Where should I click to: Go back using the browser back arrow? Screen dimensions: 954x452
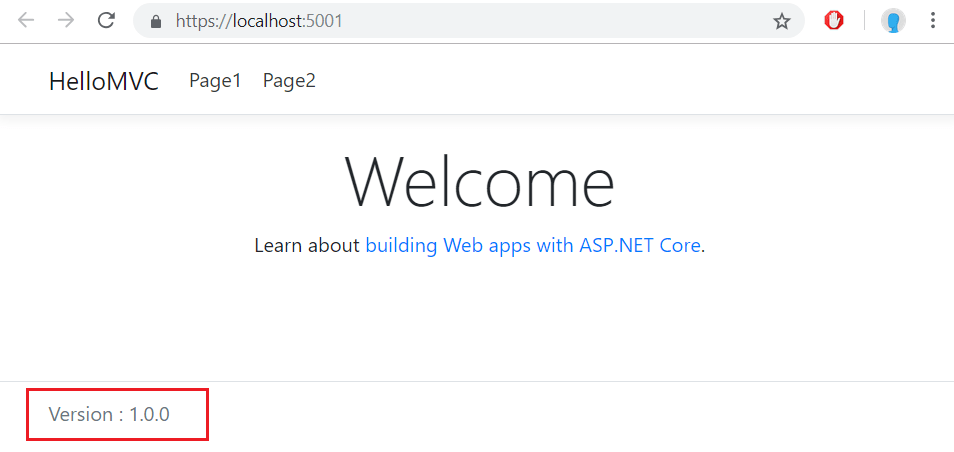pos(26,21)
